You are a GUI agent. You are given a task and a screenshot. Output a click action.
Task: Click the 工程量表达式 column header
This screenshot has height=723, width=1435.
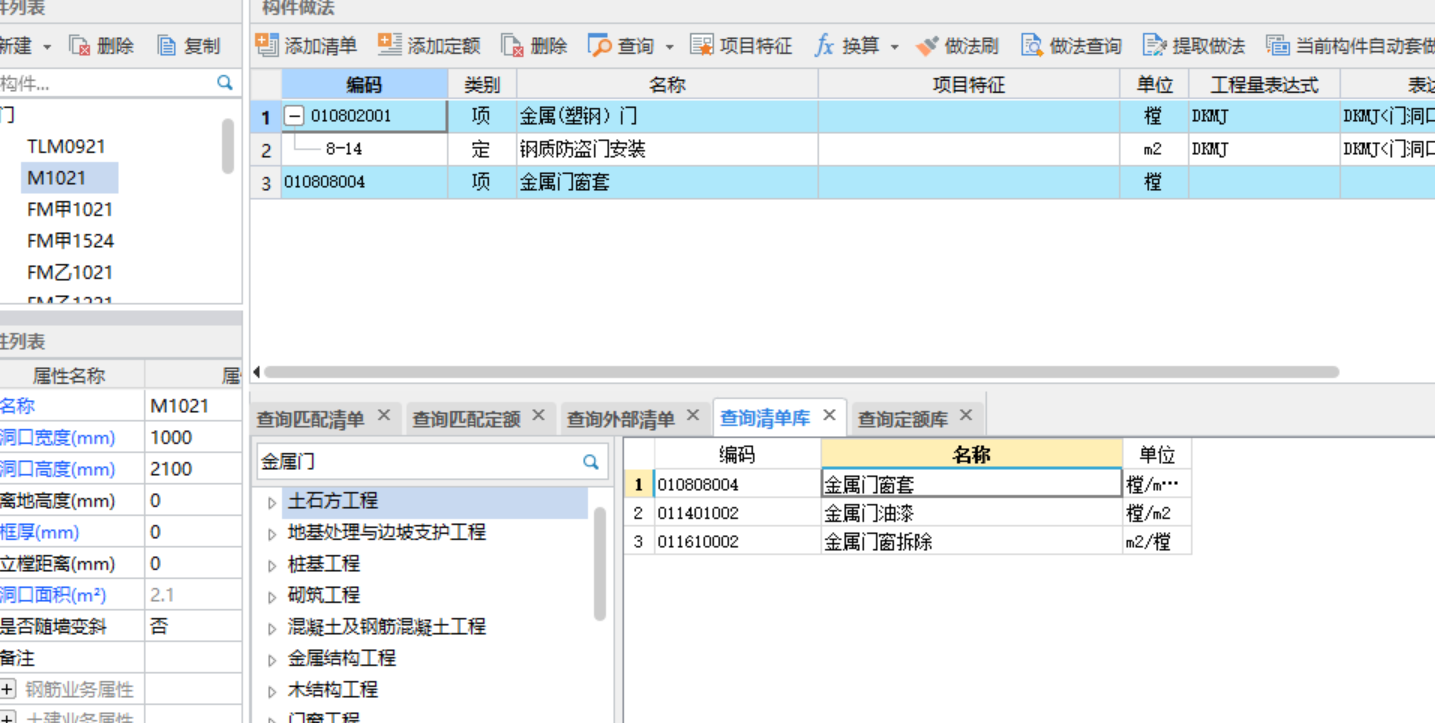(x=1264, y=85)
